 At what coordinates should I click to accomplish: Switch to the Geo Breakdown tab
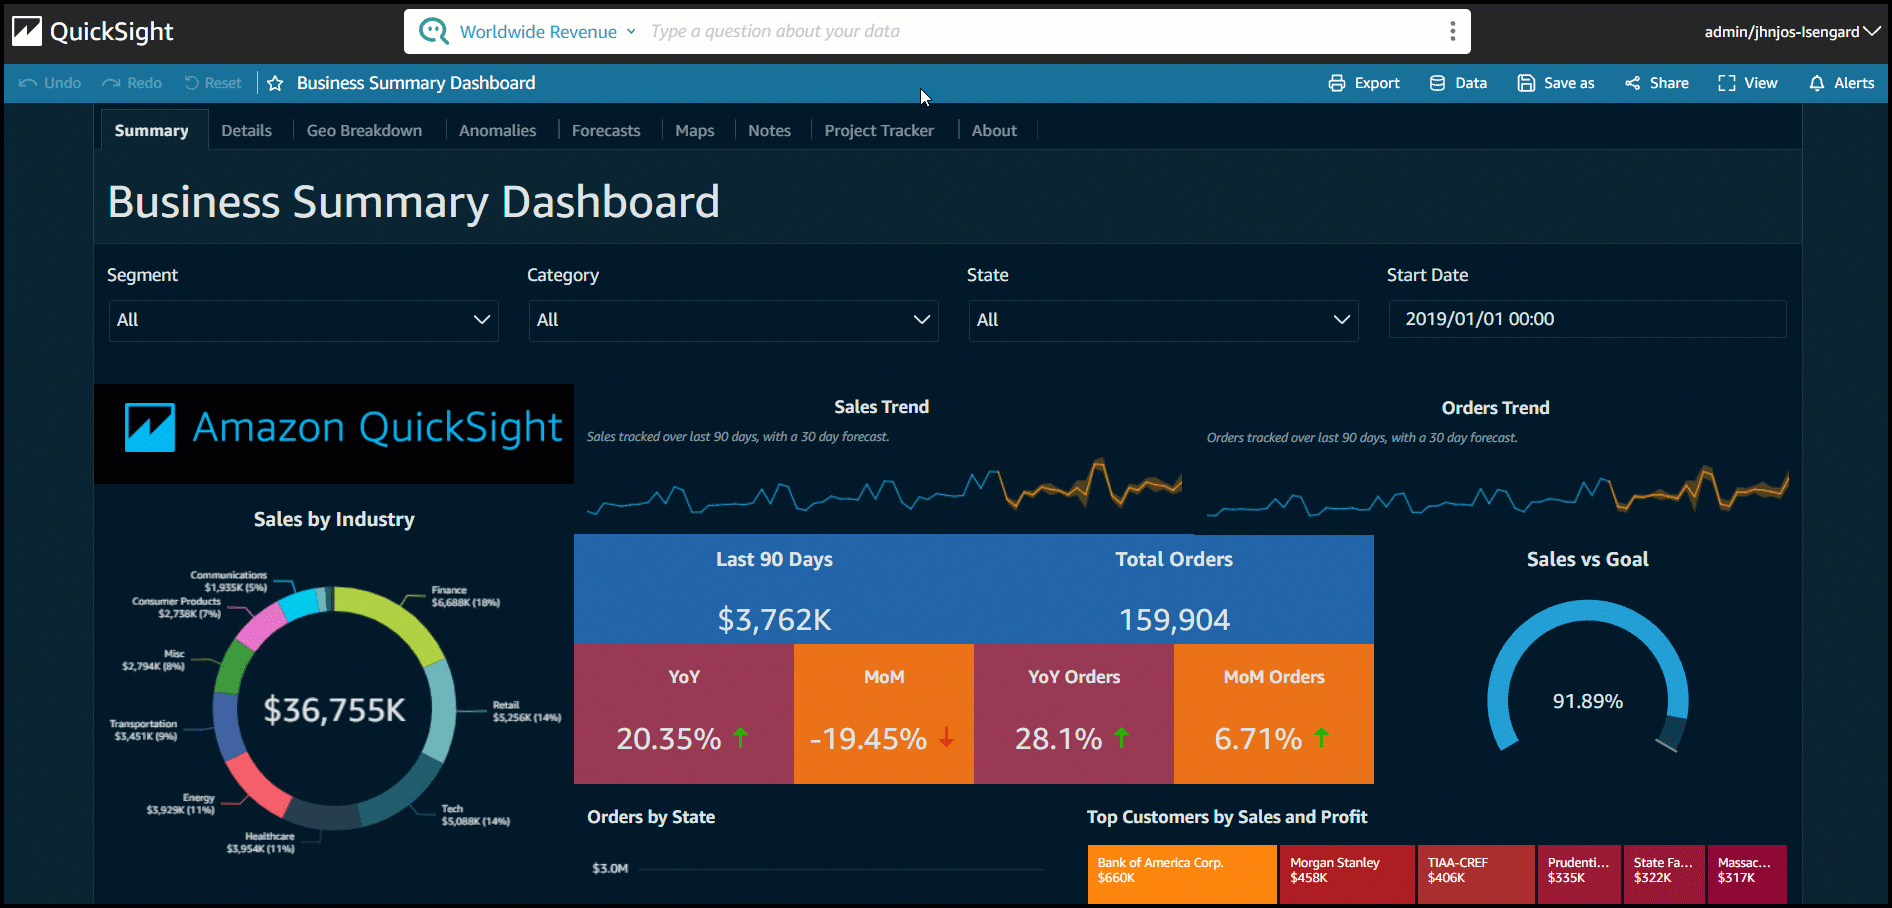click(x=364, y=129)
